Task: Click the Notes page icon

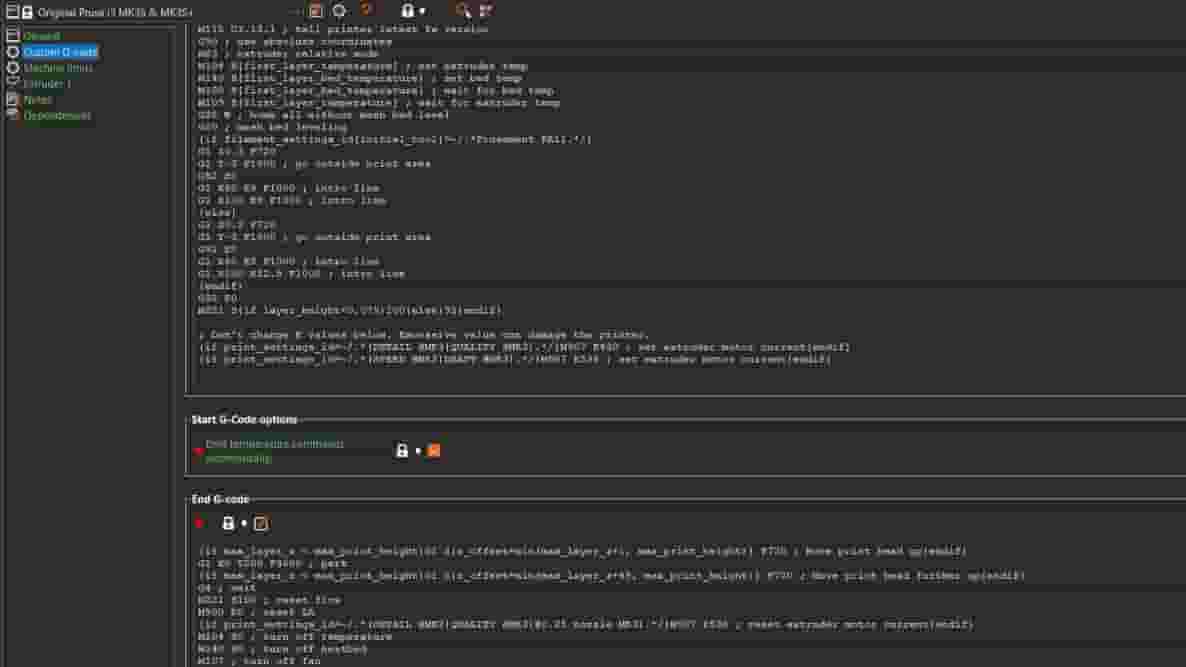Action: click(x=13, y=99)
